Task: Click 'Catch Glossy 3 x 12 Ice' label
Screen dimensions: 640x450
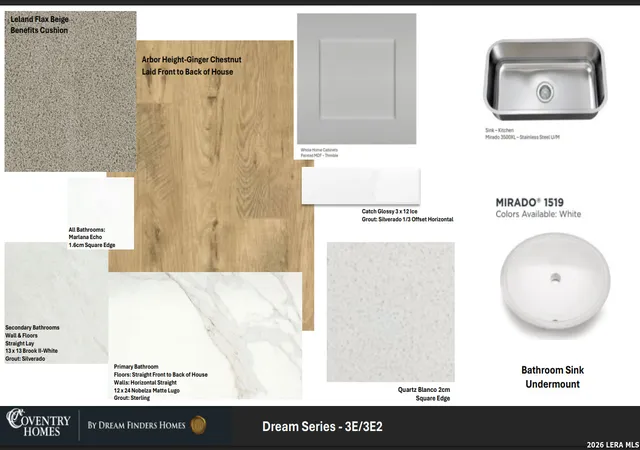Action: pyautogui.click(x=389, y=212)
